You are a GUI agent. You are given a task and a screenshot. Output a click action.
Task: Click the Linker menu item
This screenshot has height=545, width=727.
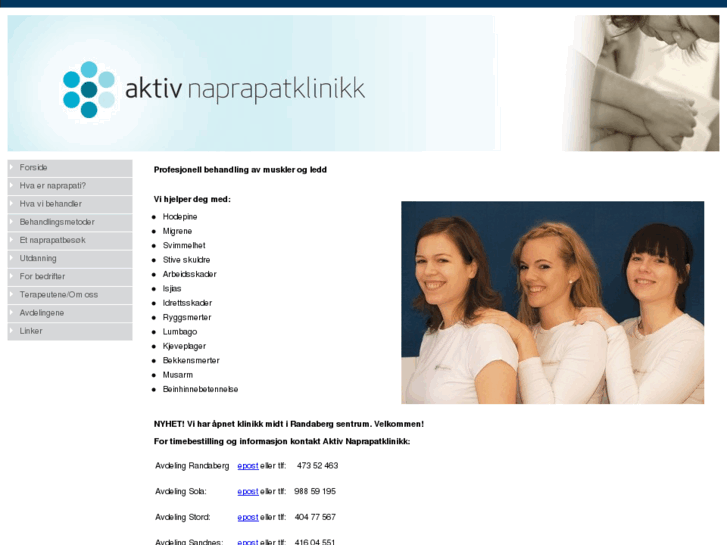click(x=70, y=331)
